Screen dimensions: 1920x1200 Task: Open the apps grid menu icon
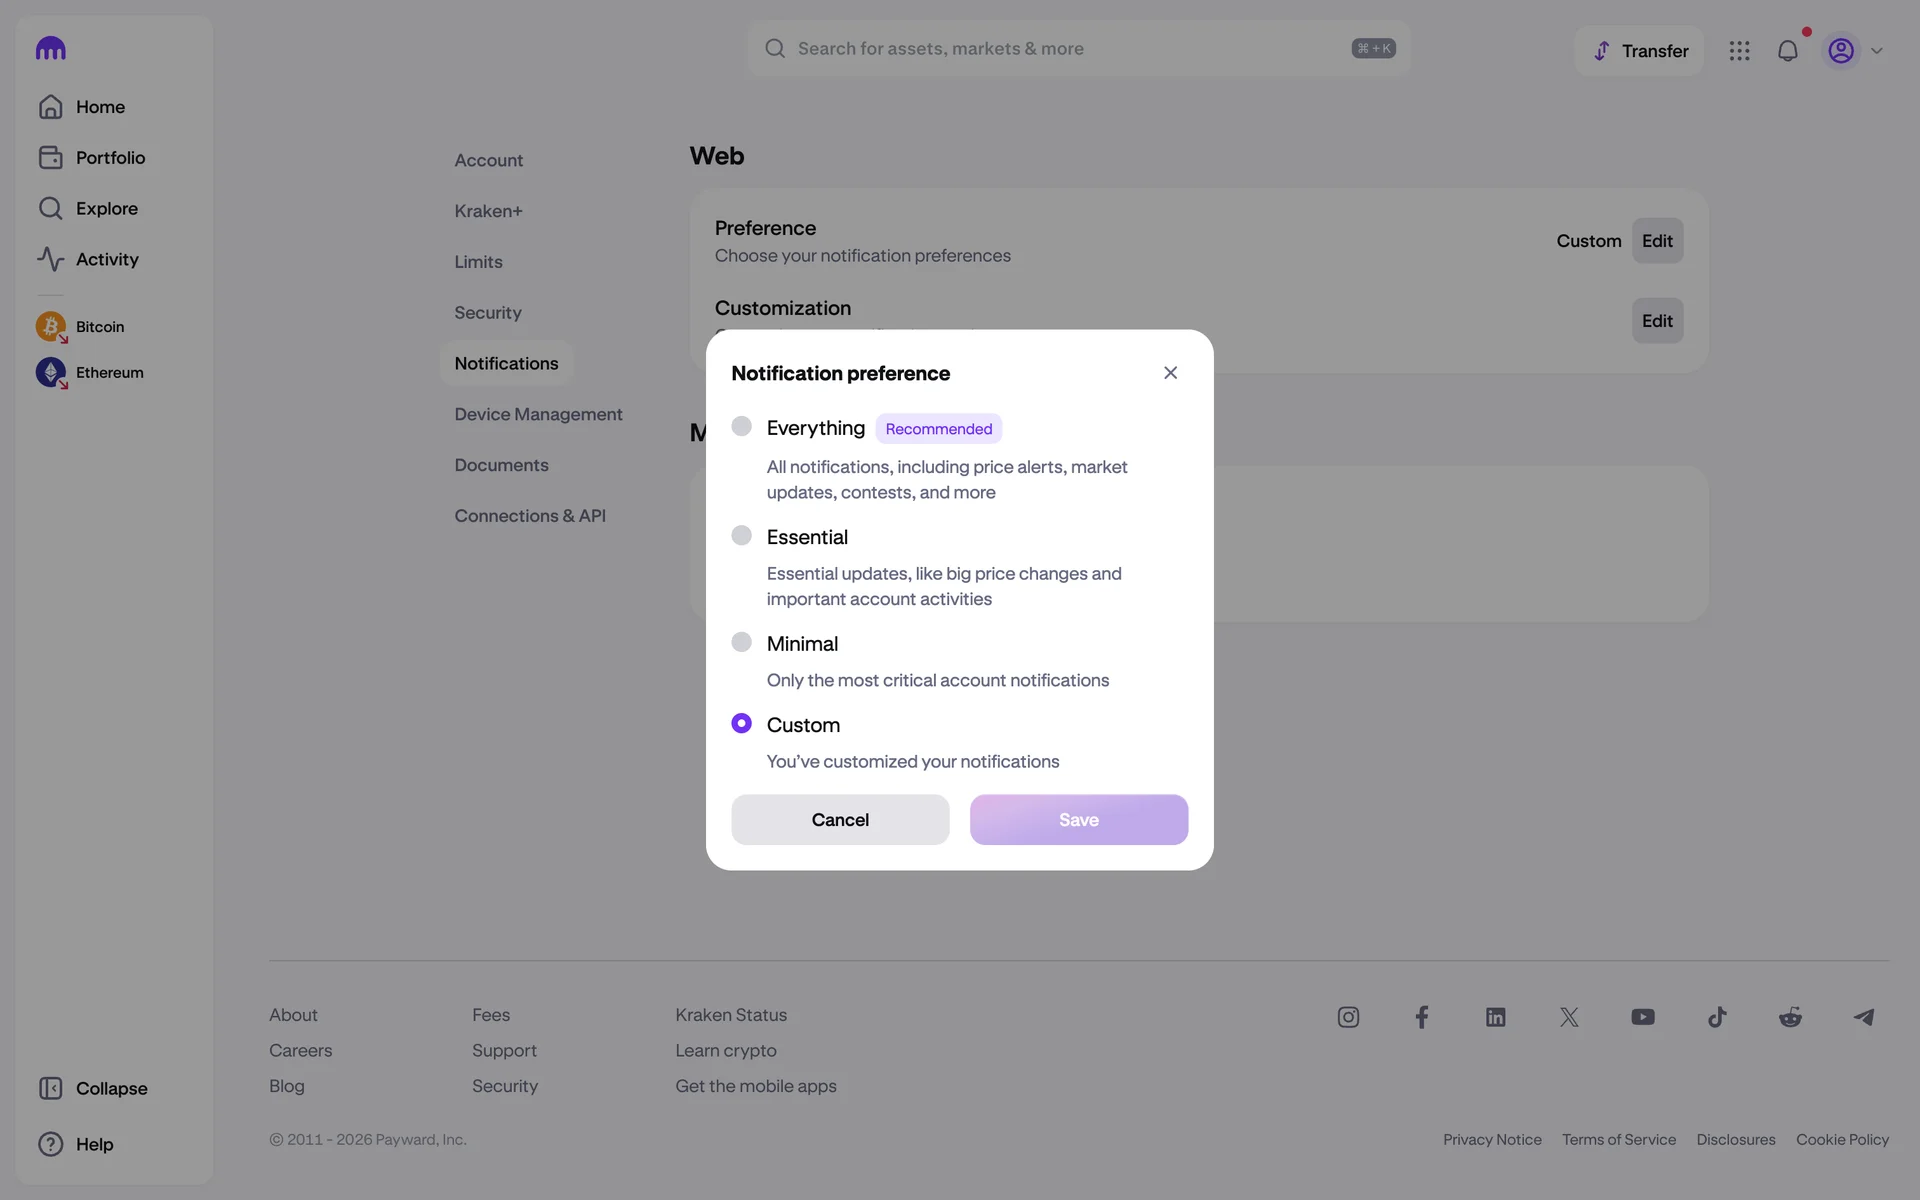(x=1739, y=51)
